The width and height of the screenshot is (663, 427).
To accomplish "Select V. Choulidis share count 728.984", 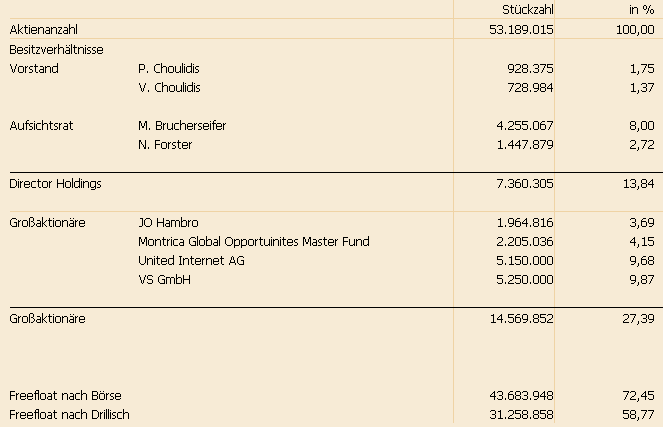I will coord(530,88).
